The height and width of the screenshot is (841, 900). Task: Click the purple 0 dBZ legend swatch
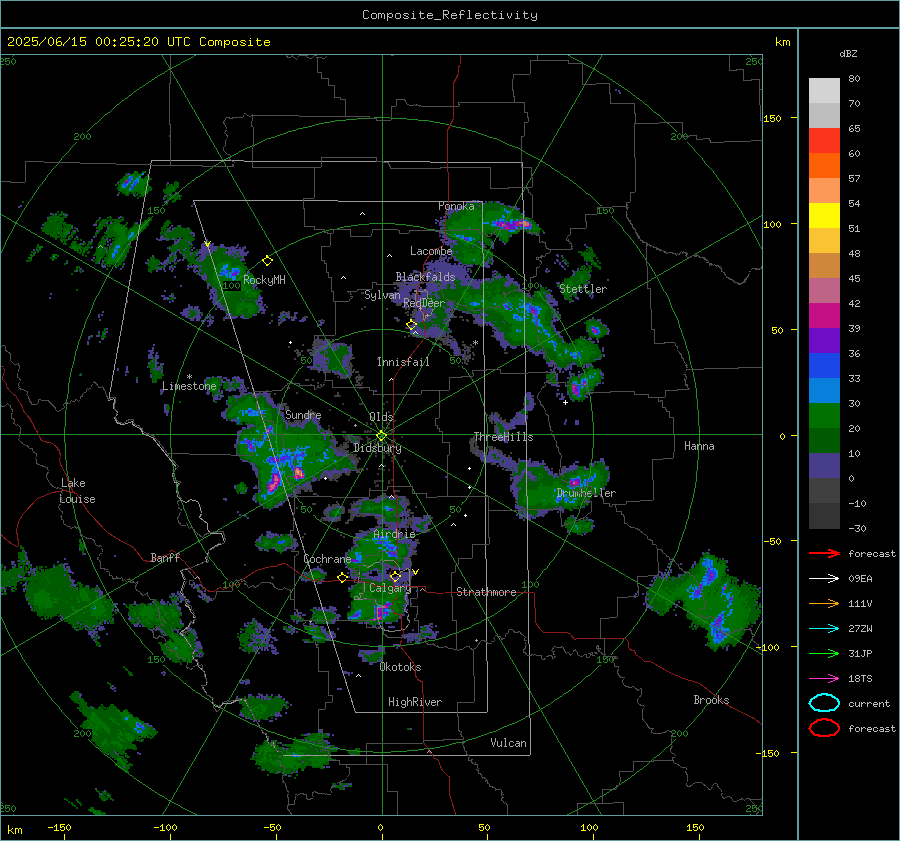pyautogui.click(x=824, y=465)
